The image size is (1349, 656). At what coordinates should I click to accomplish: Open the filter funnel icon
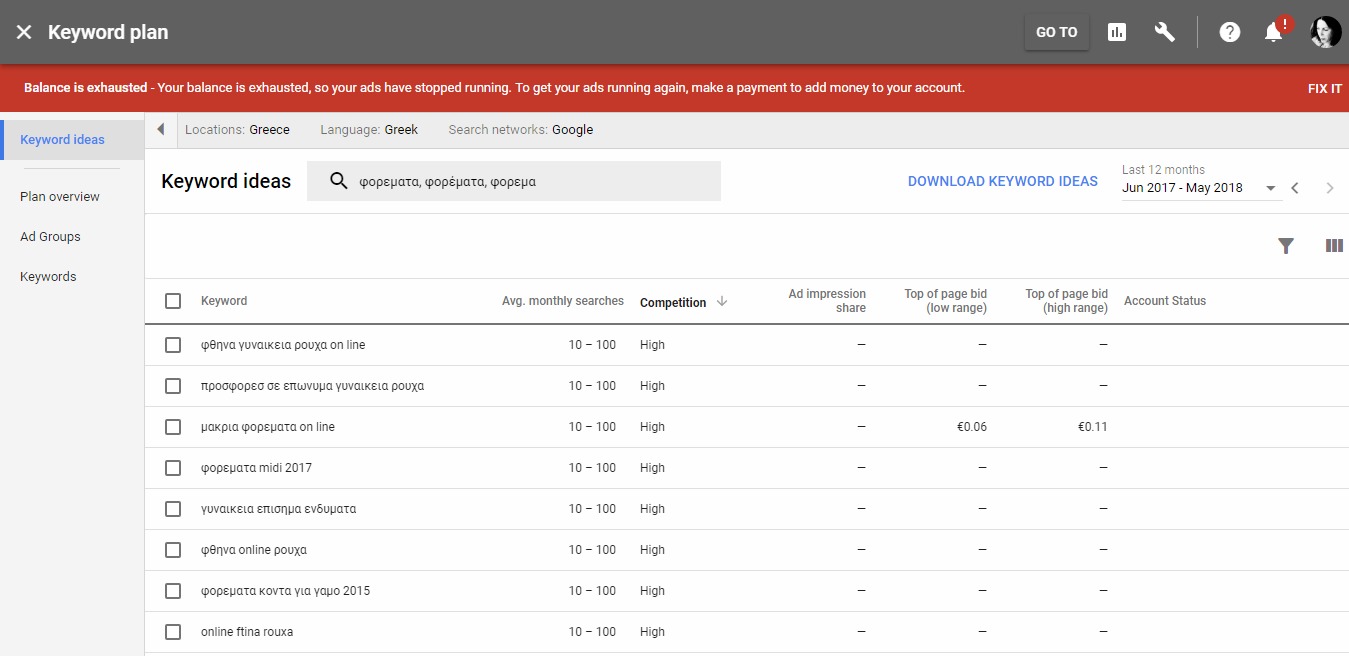1286,246
